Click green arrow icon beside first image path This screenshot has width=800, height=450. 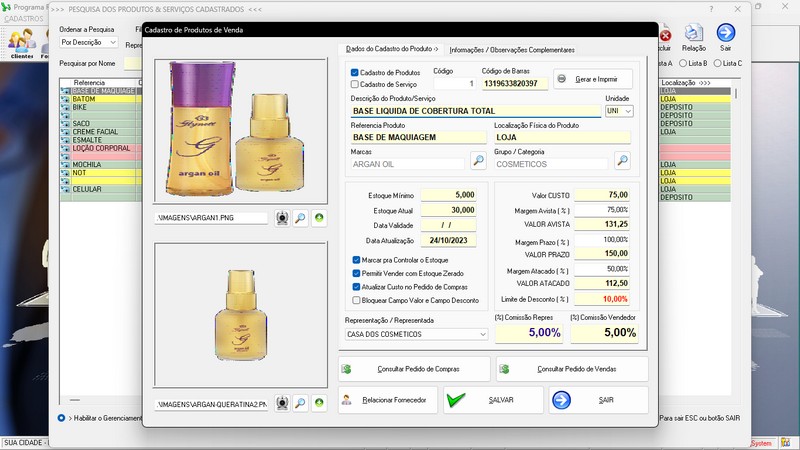point(319,217)
